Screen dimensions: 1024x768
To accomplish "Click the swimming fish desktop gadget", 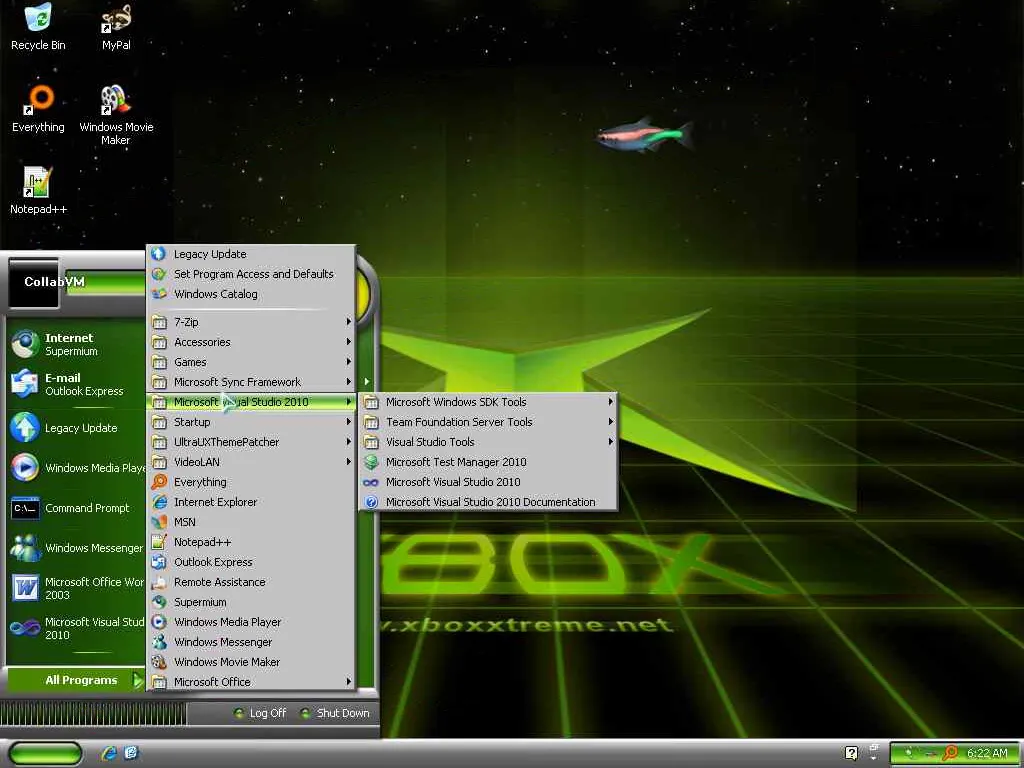I will tap(645, 135).
